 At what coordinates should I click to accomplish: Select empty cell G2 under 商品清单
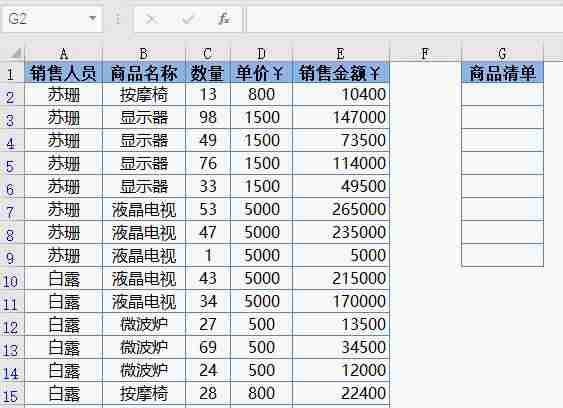coord(503,95)
